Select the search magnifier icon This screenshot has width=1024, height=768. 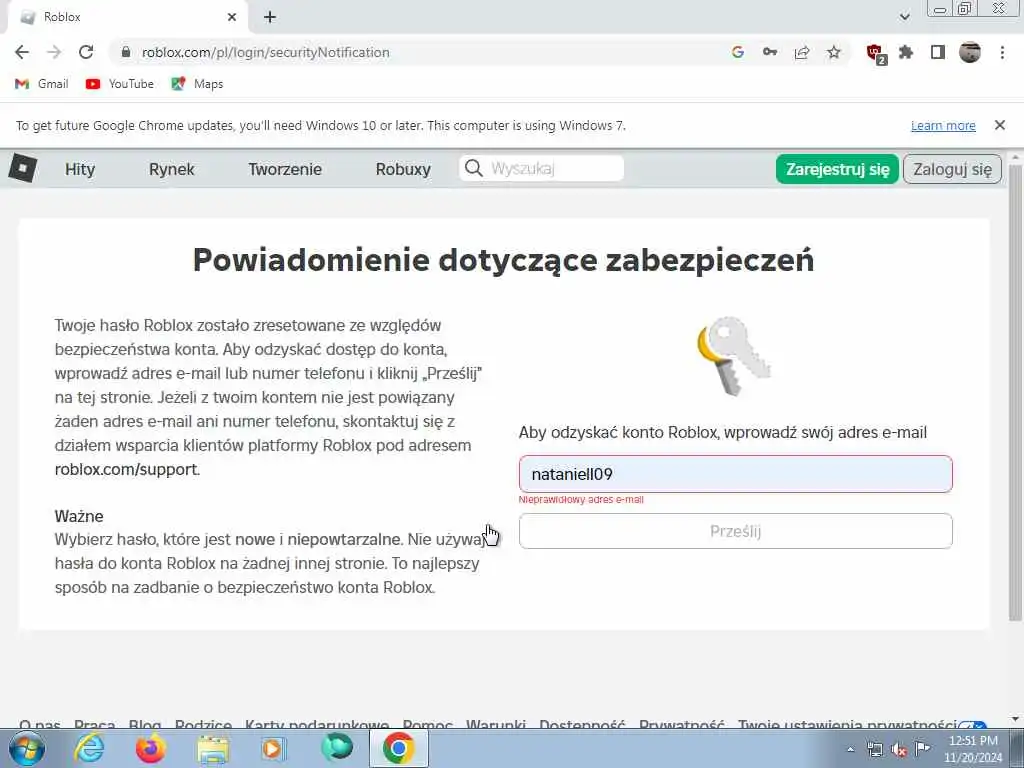coord(473,168)
